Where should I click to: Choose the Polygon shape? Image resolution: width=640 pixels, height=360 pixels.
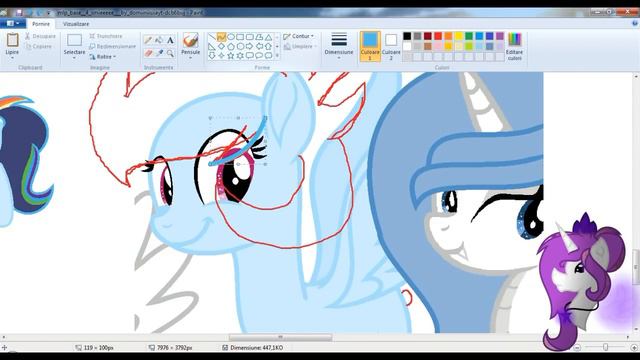point(259,37)
